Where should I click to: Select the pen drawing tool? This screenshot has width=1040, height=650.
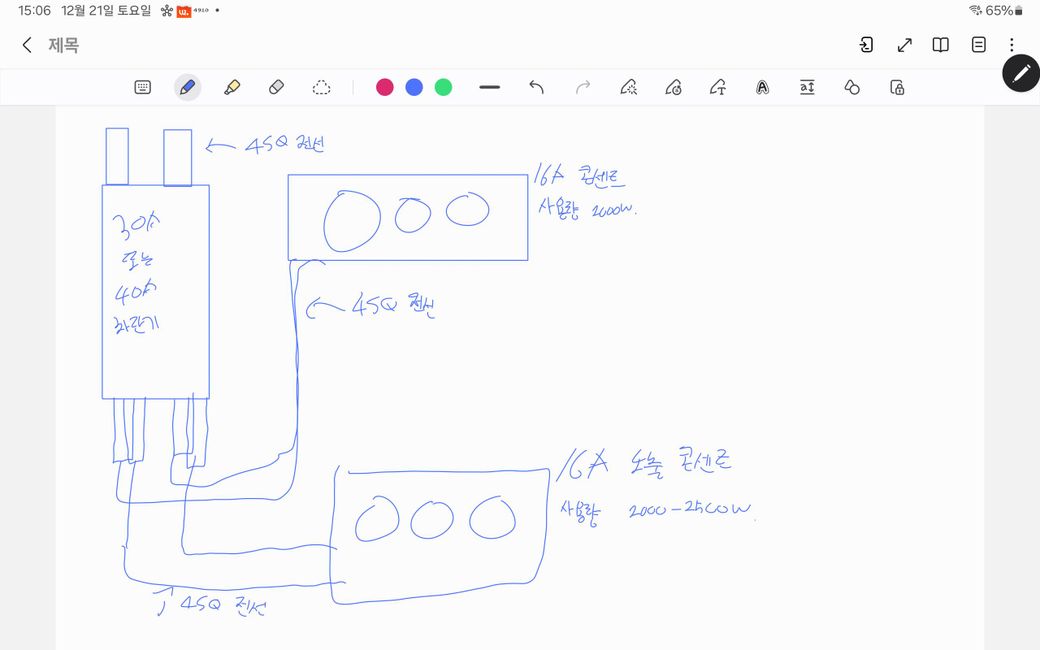187,87
